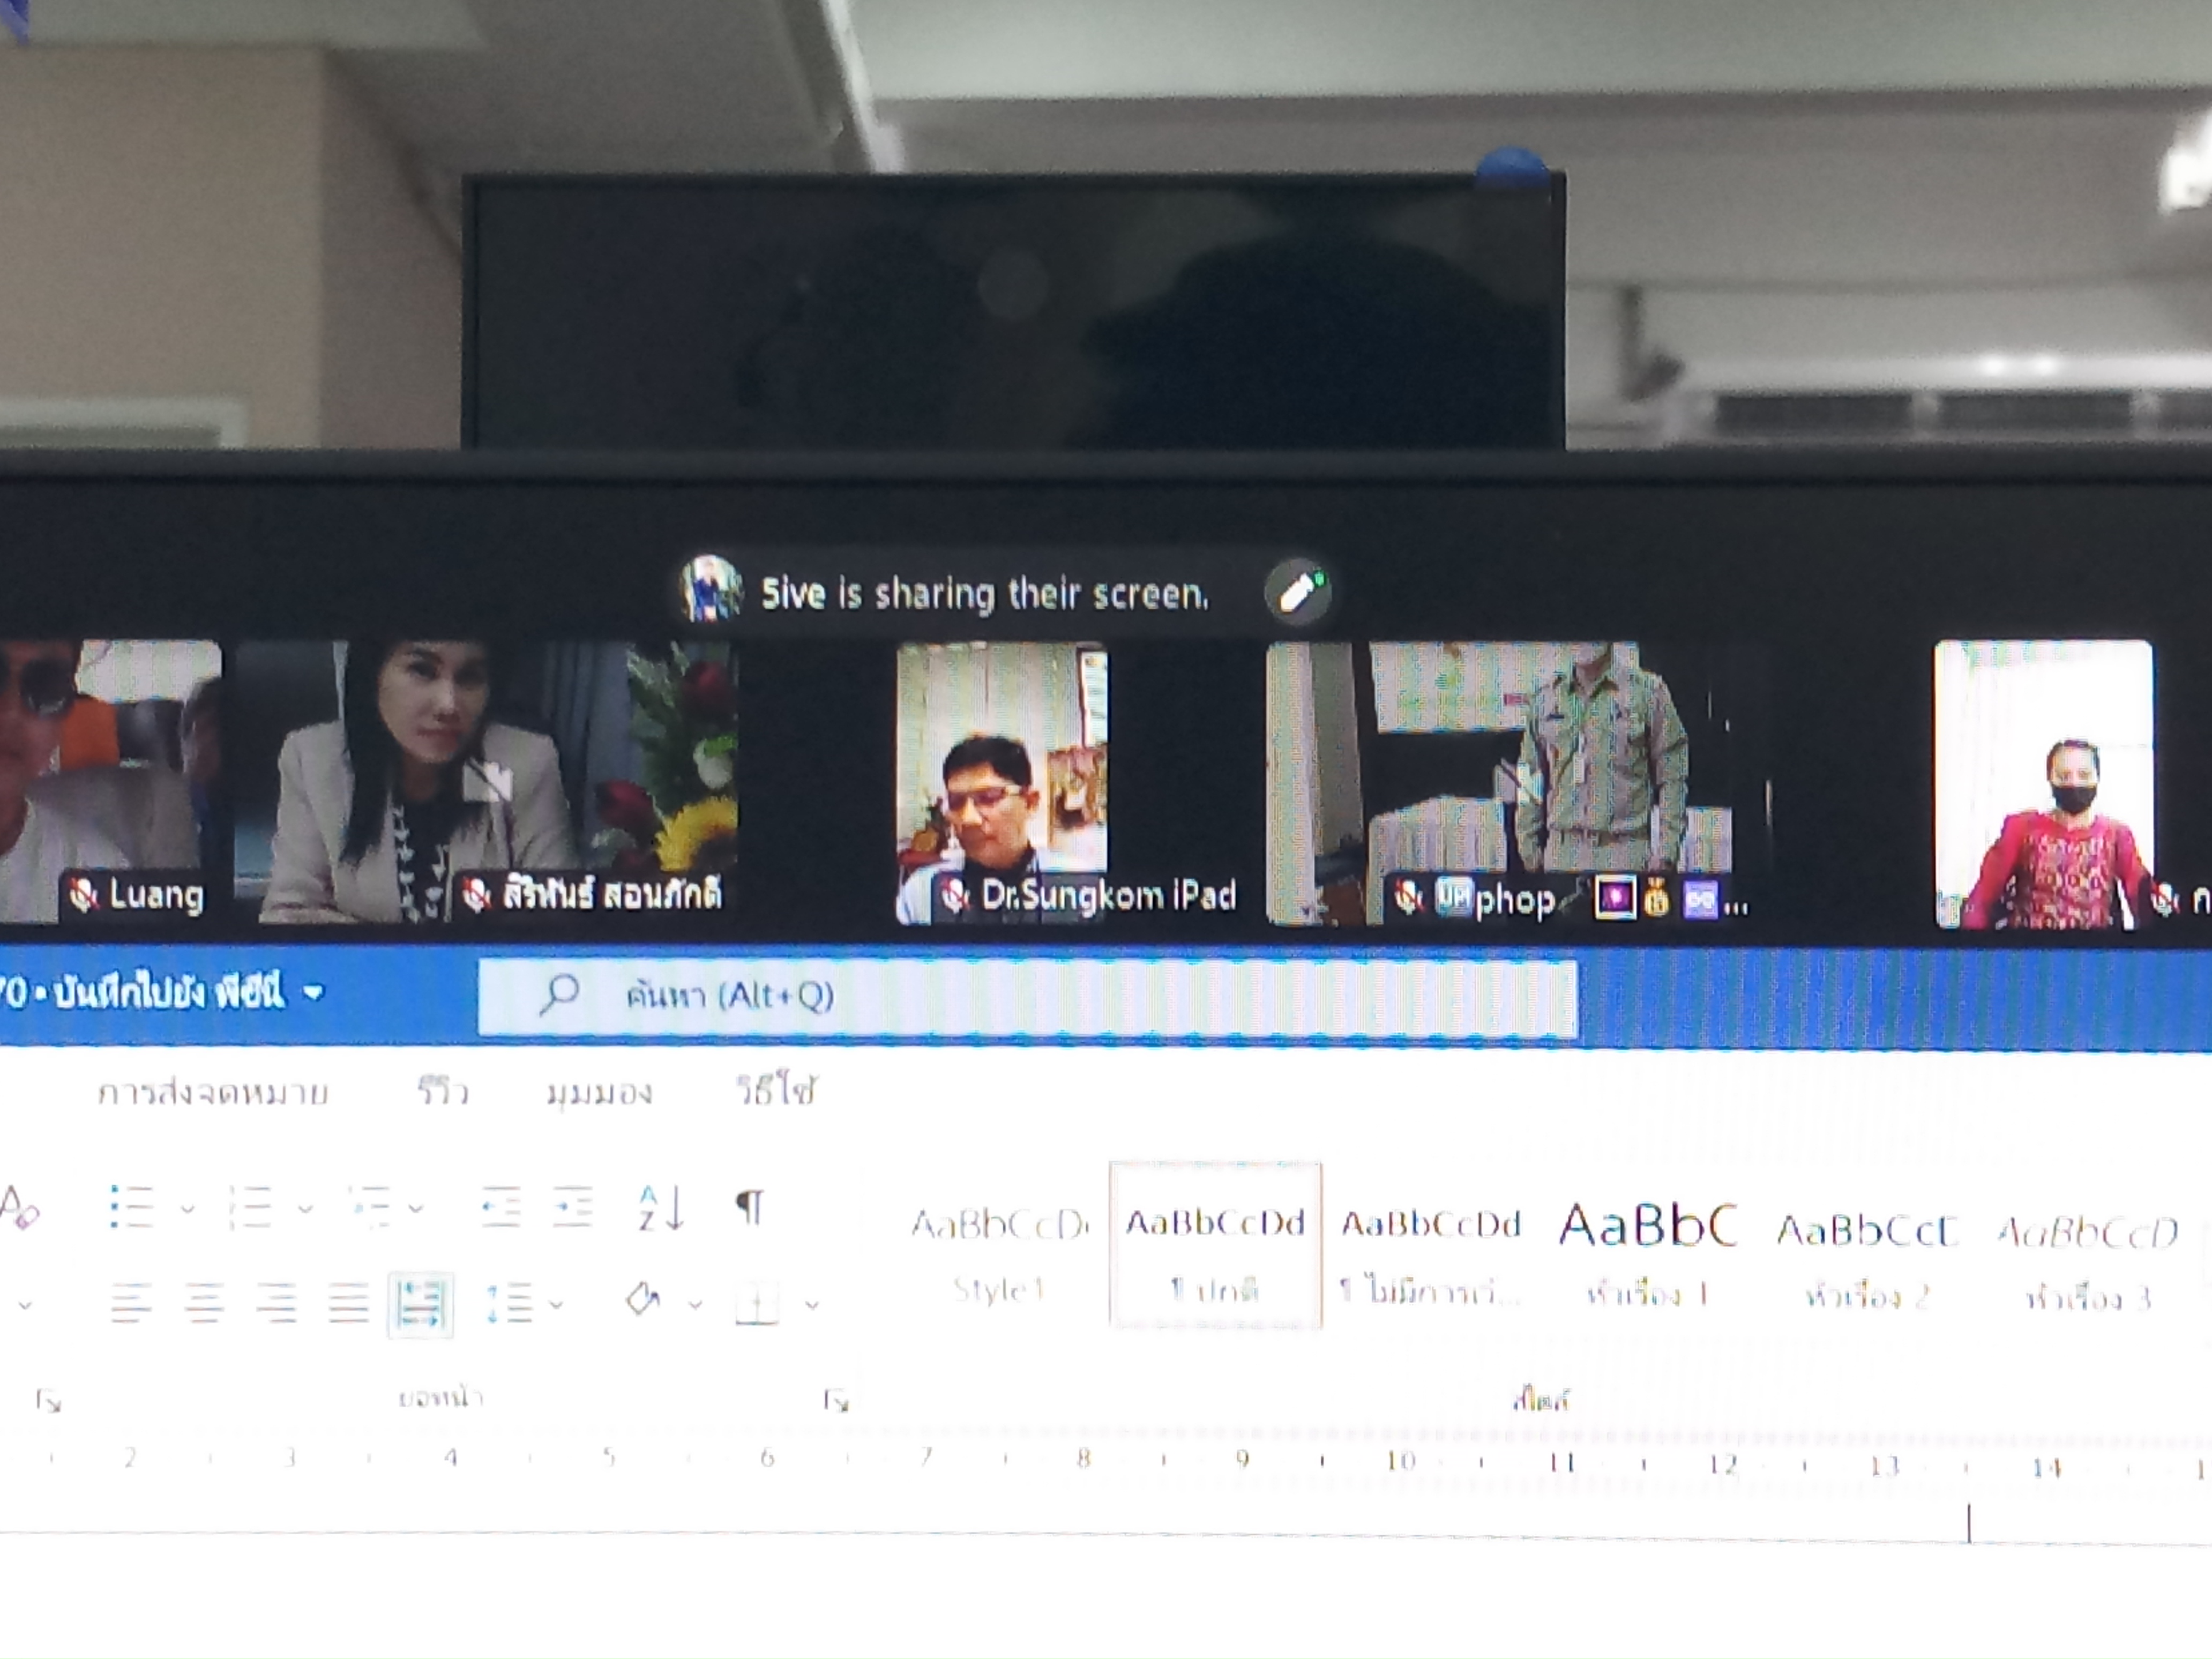2212x1659 pixels.
Task: Open the การส่งจดหมาย (Mailings) ribbon tab
Action: click(213, 1093)
